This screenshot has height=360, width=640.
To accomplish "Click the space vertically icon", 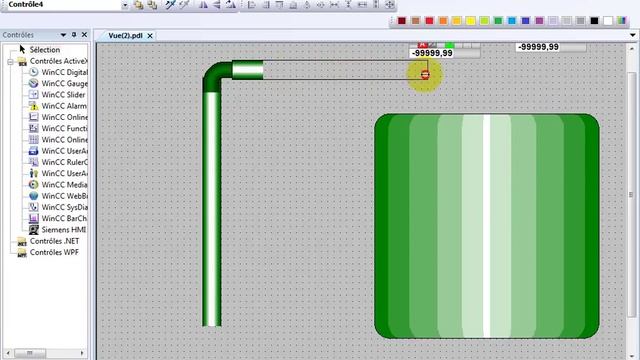I will click(x=348, y=5).
